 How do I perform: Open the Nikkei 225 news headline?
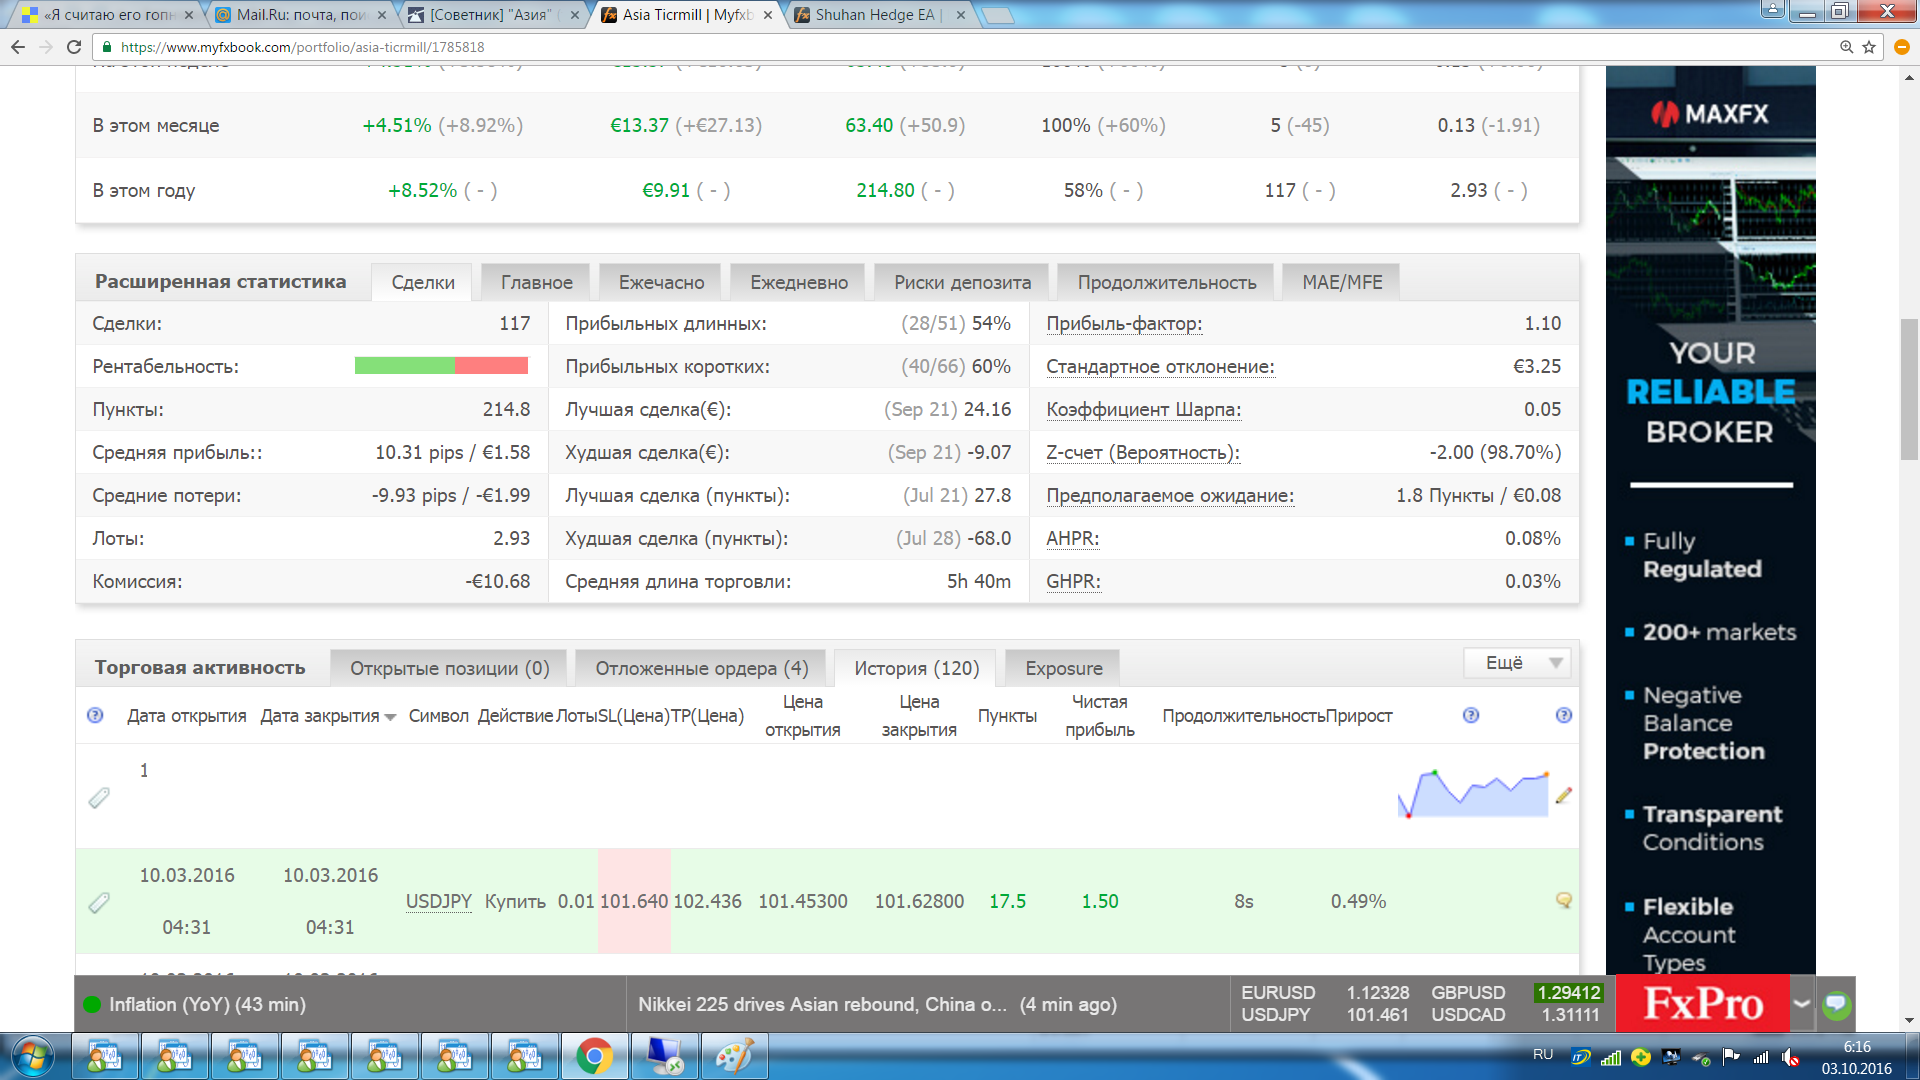822,1004
